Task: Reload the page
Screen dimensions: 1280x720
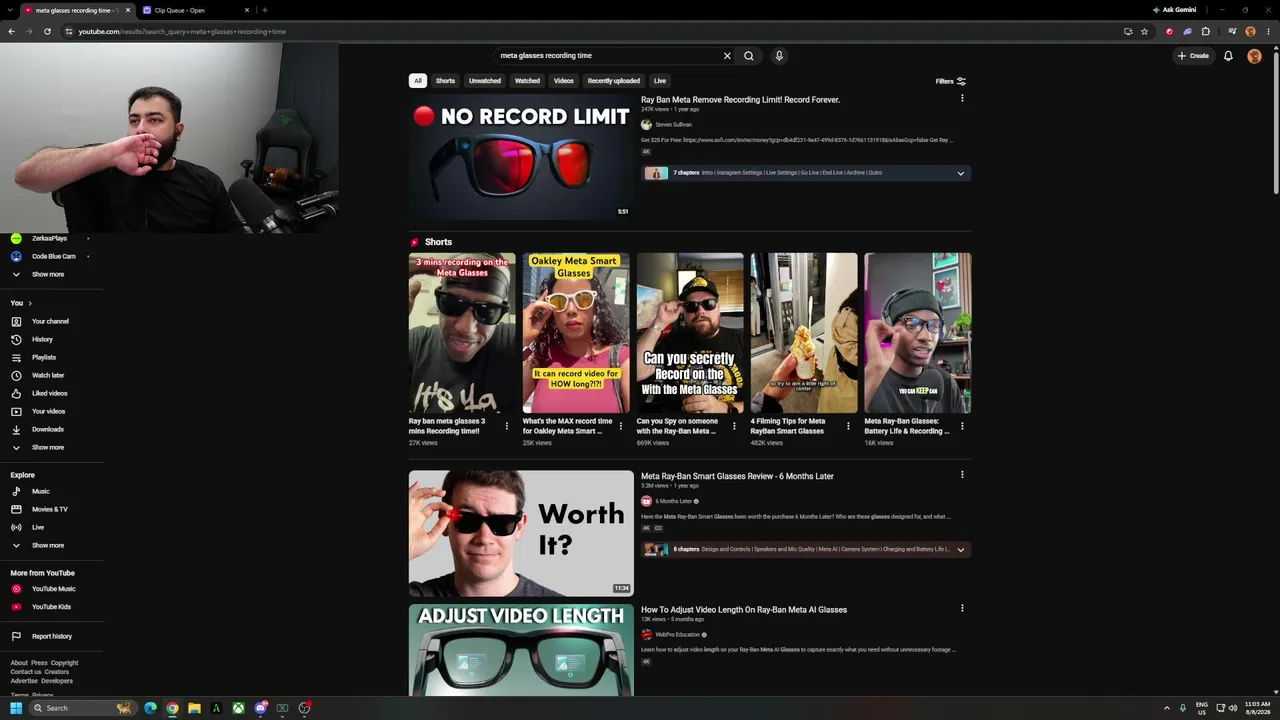Action: click(47, 31)
